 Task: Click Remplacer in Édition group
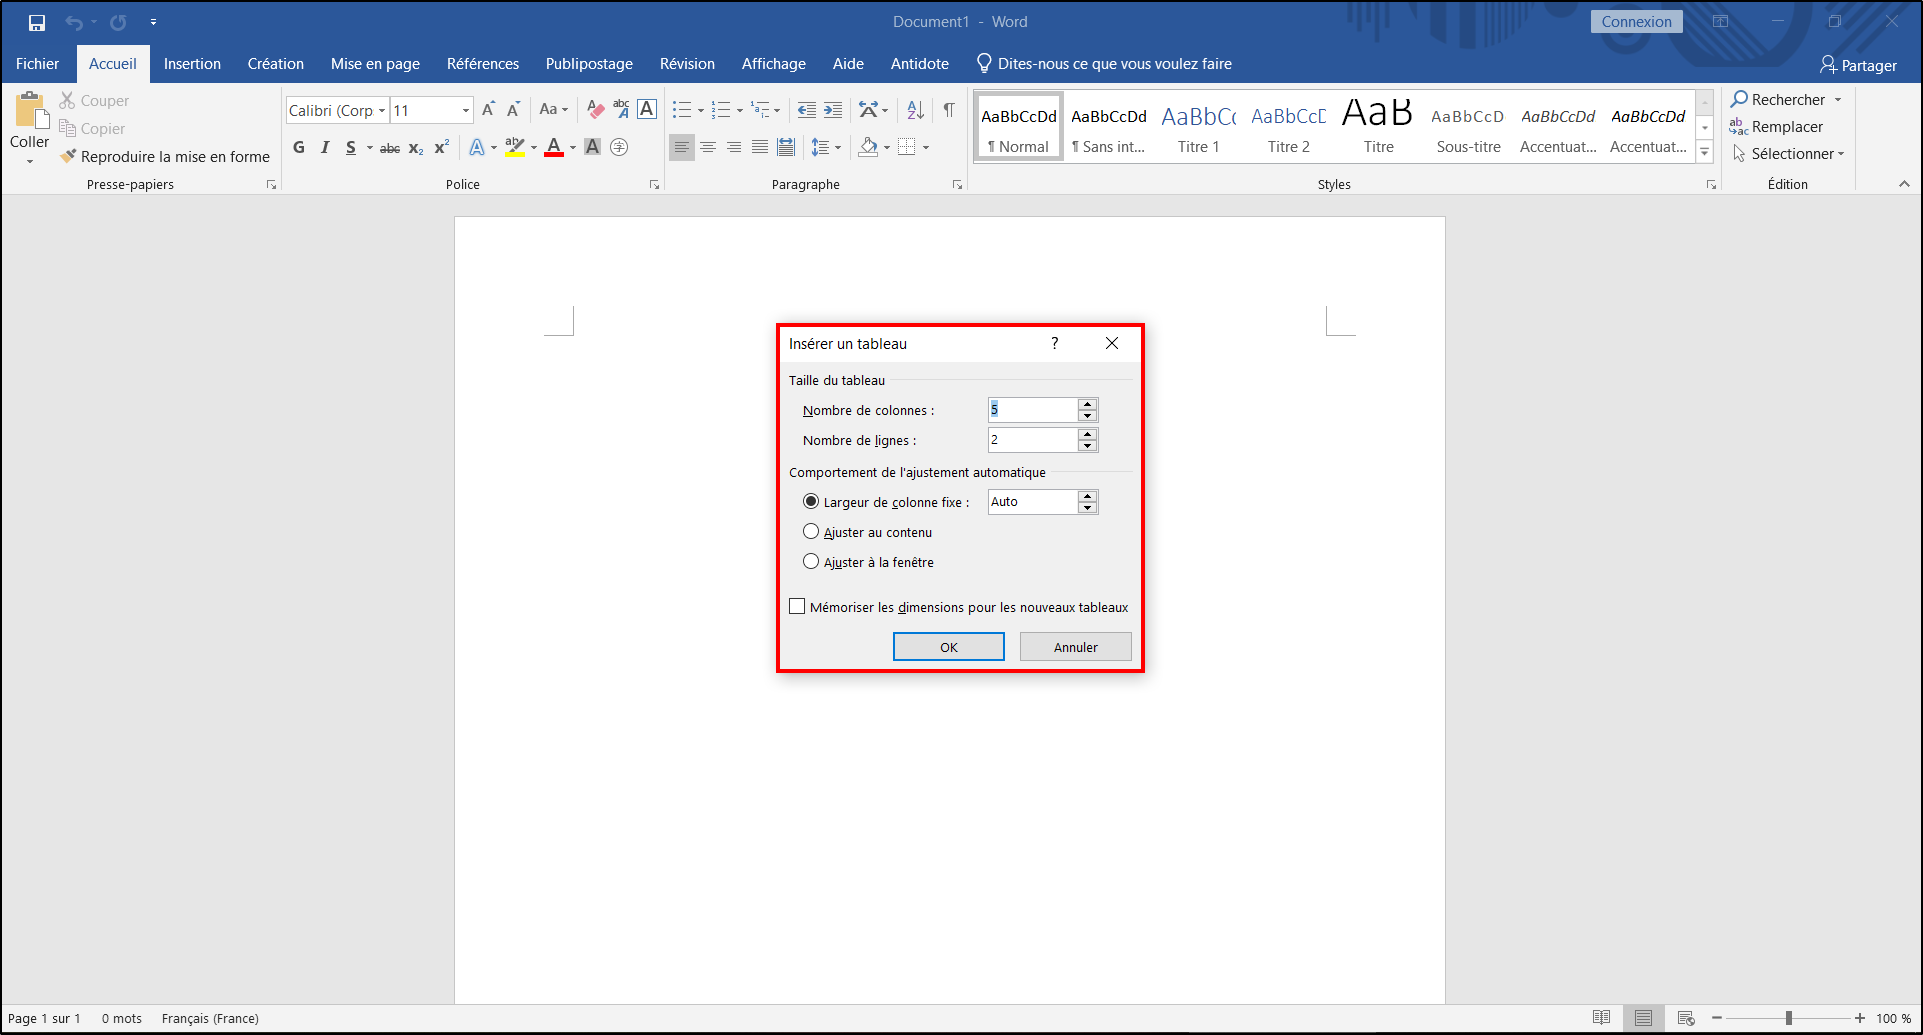pos(1776,127)
